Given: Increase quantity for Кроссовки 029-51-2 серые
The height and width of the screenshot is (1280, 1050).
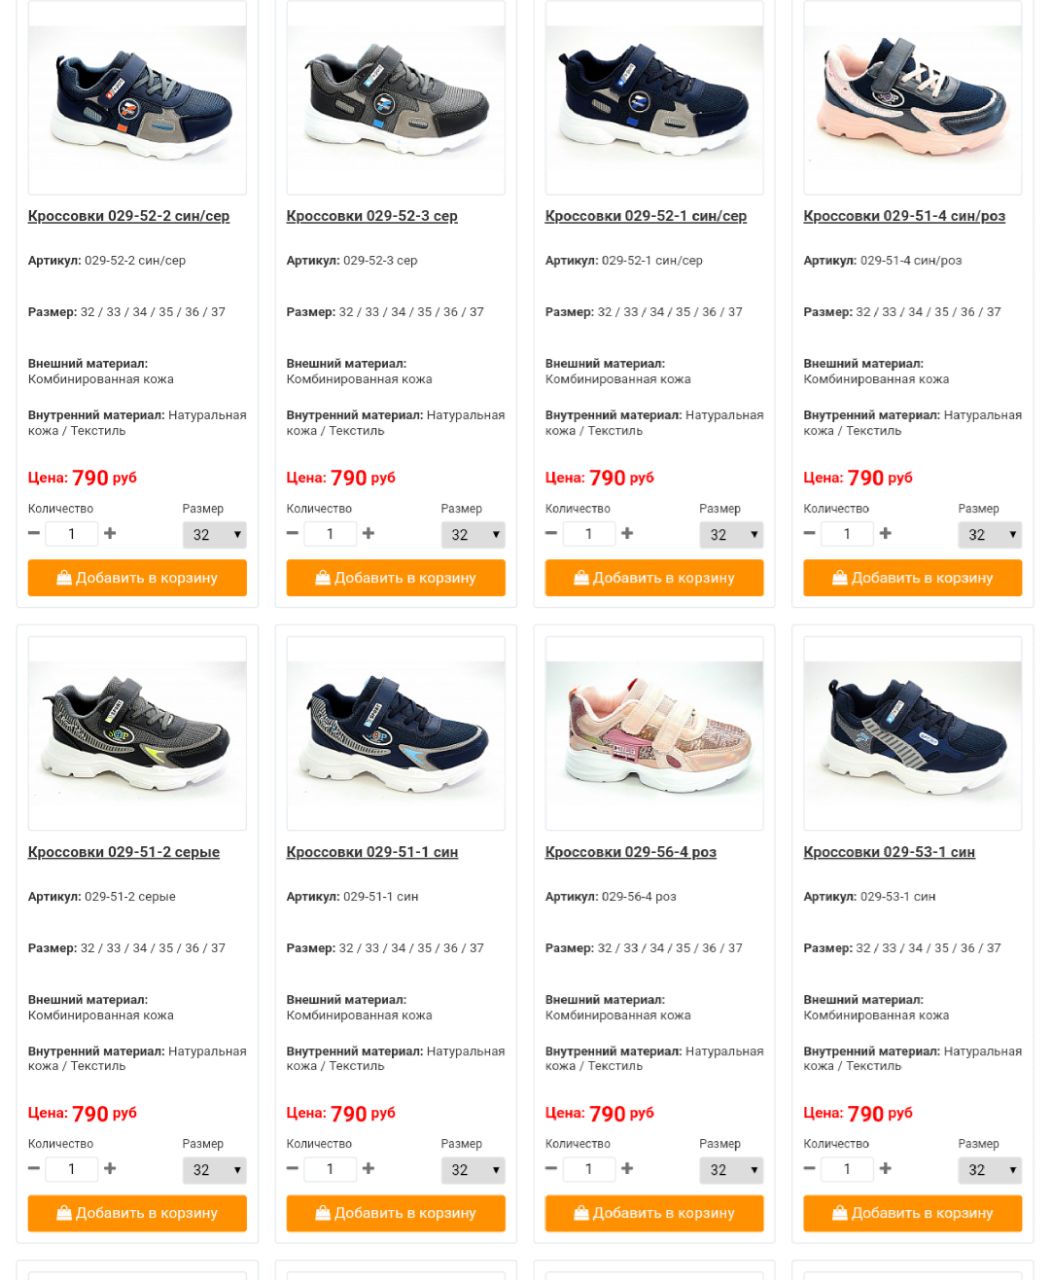Looking at the screenshot, I should click(x=110, y=1168).
